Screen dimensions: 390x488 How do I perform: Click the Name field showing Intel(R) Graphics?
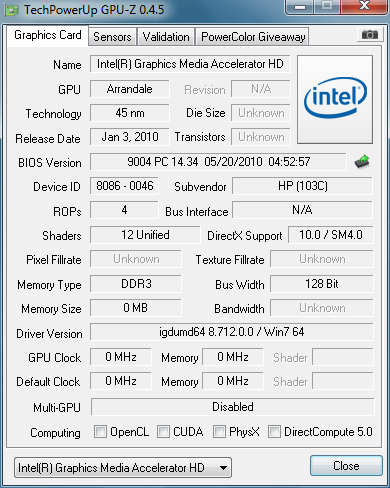[x=190, y=64]
